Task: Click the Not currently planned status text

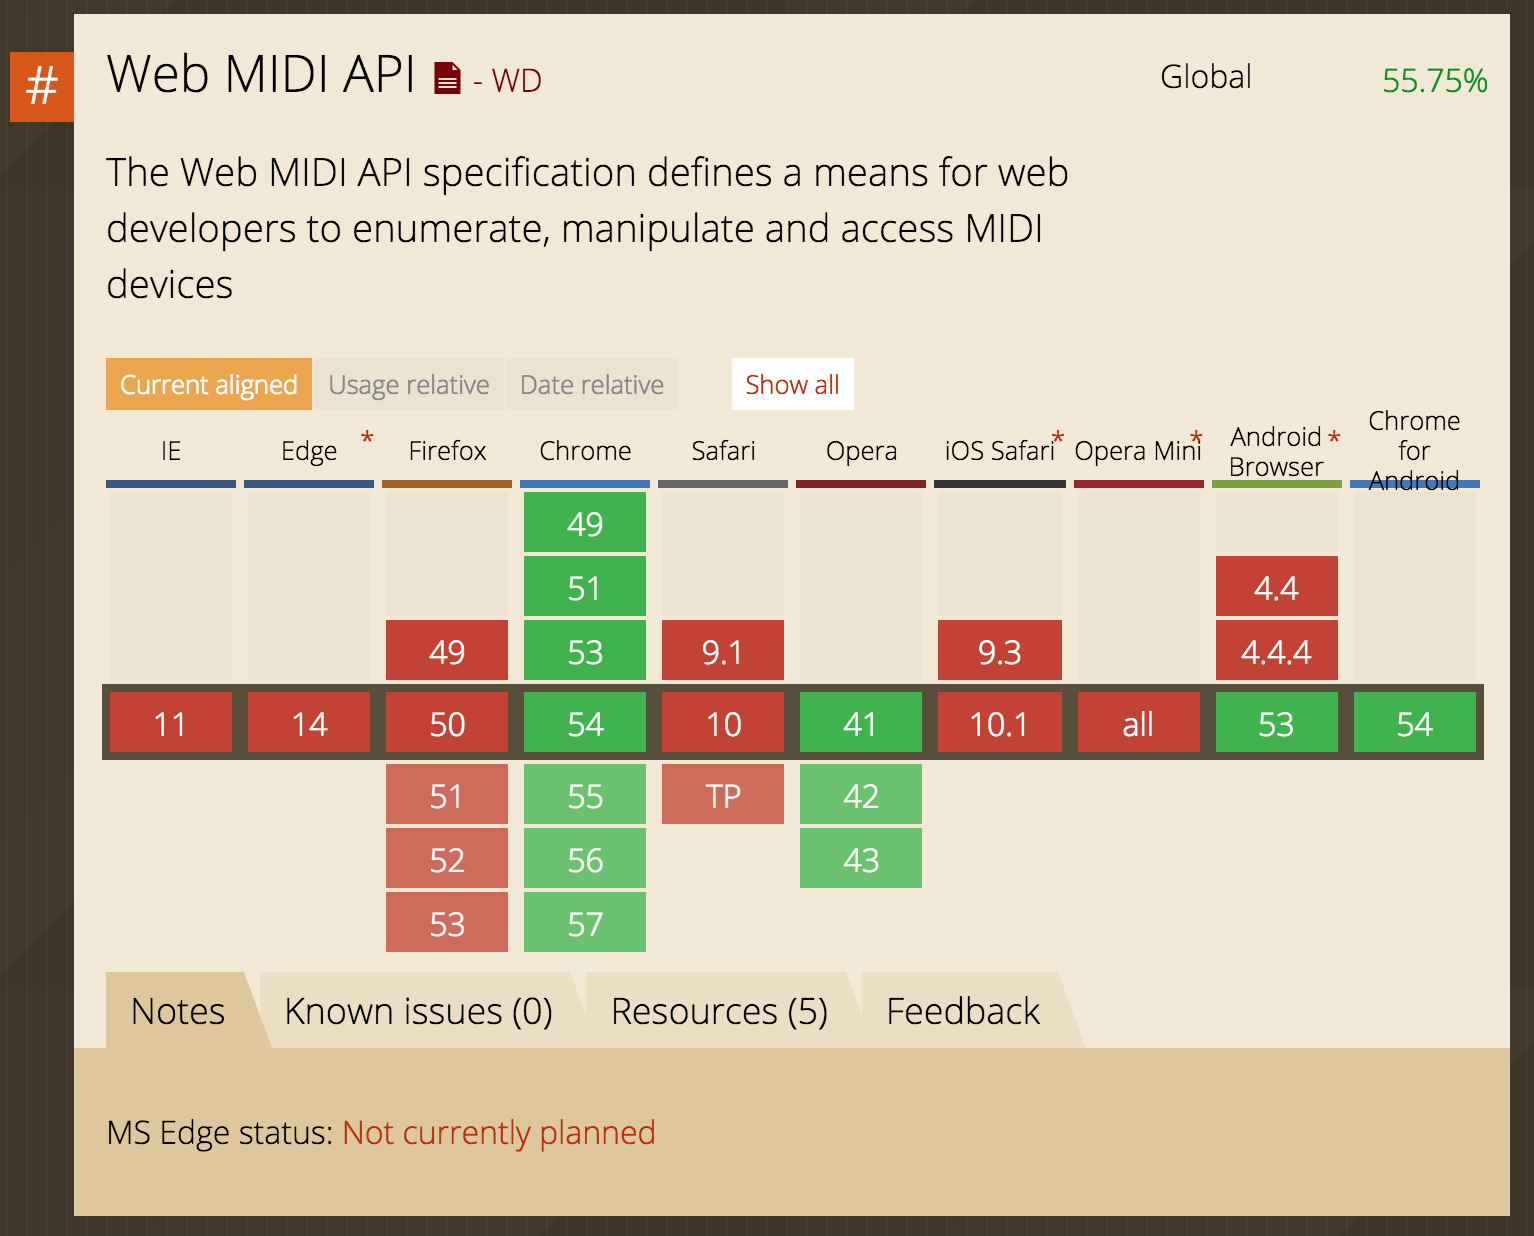Action: [x=498, y=1133]
